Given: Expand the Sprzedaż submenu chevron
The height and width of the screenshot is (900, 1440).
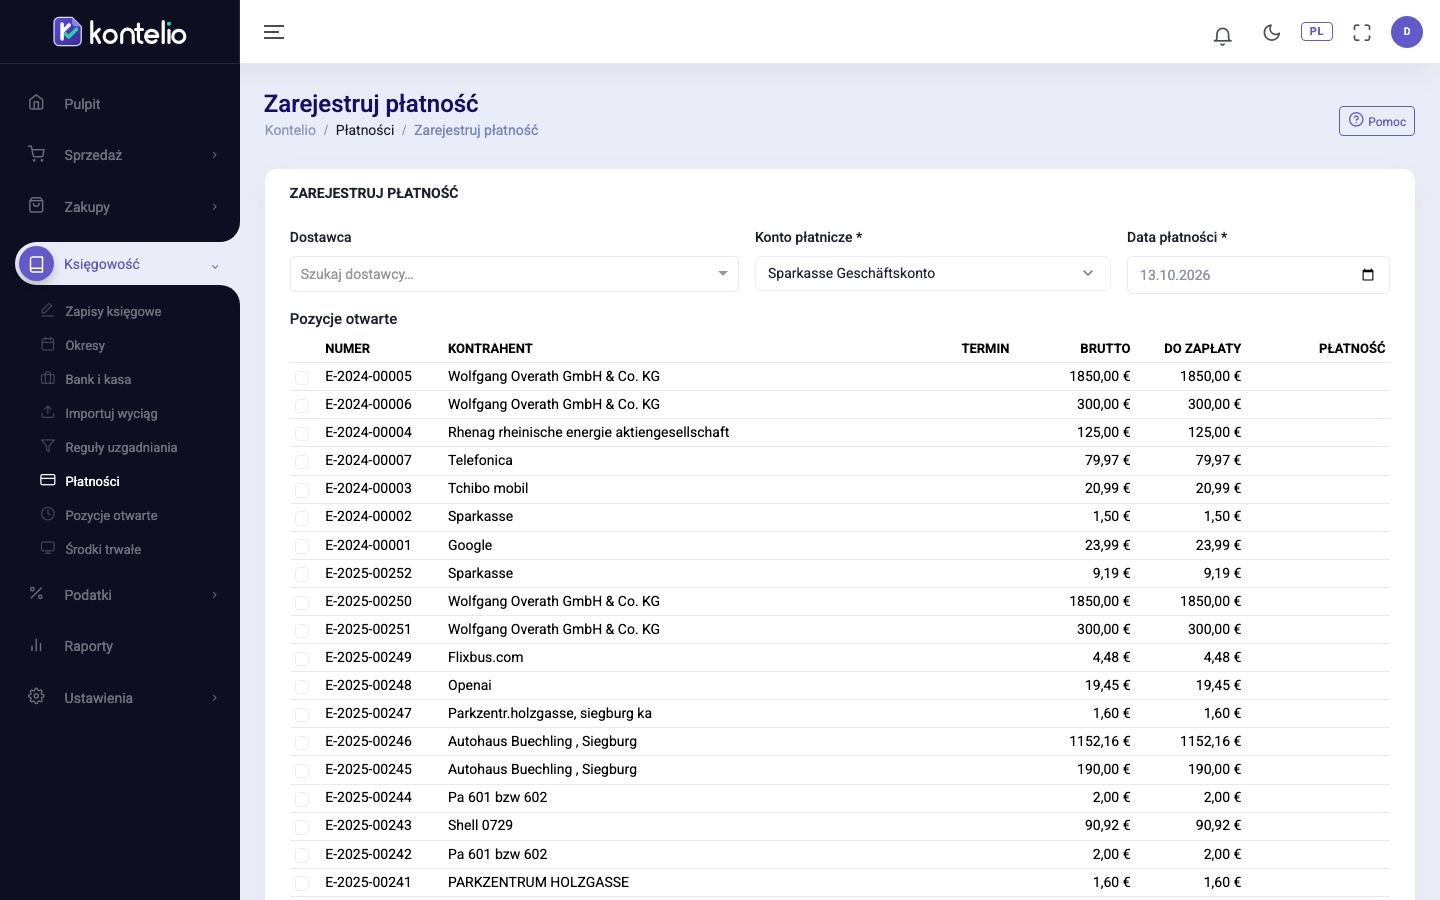Looking at the screenshot, I should (x=214, y=155).
